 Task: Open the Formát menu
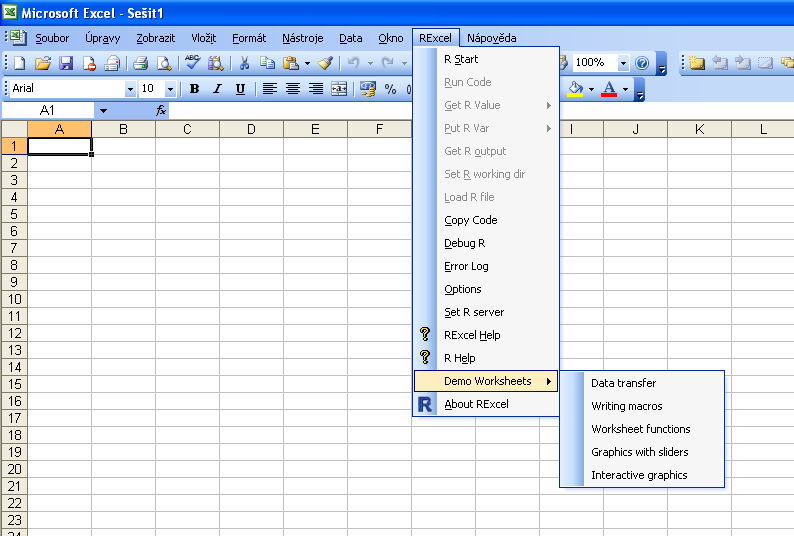tap(249, 38)
